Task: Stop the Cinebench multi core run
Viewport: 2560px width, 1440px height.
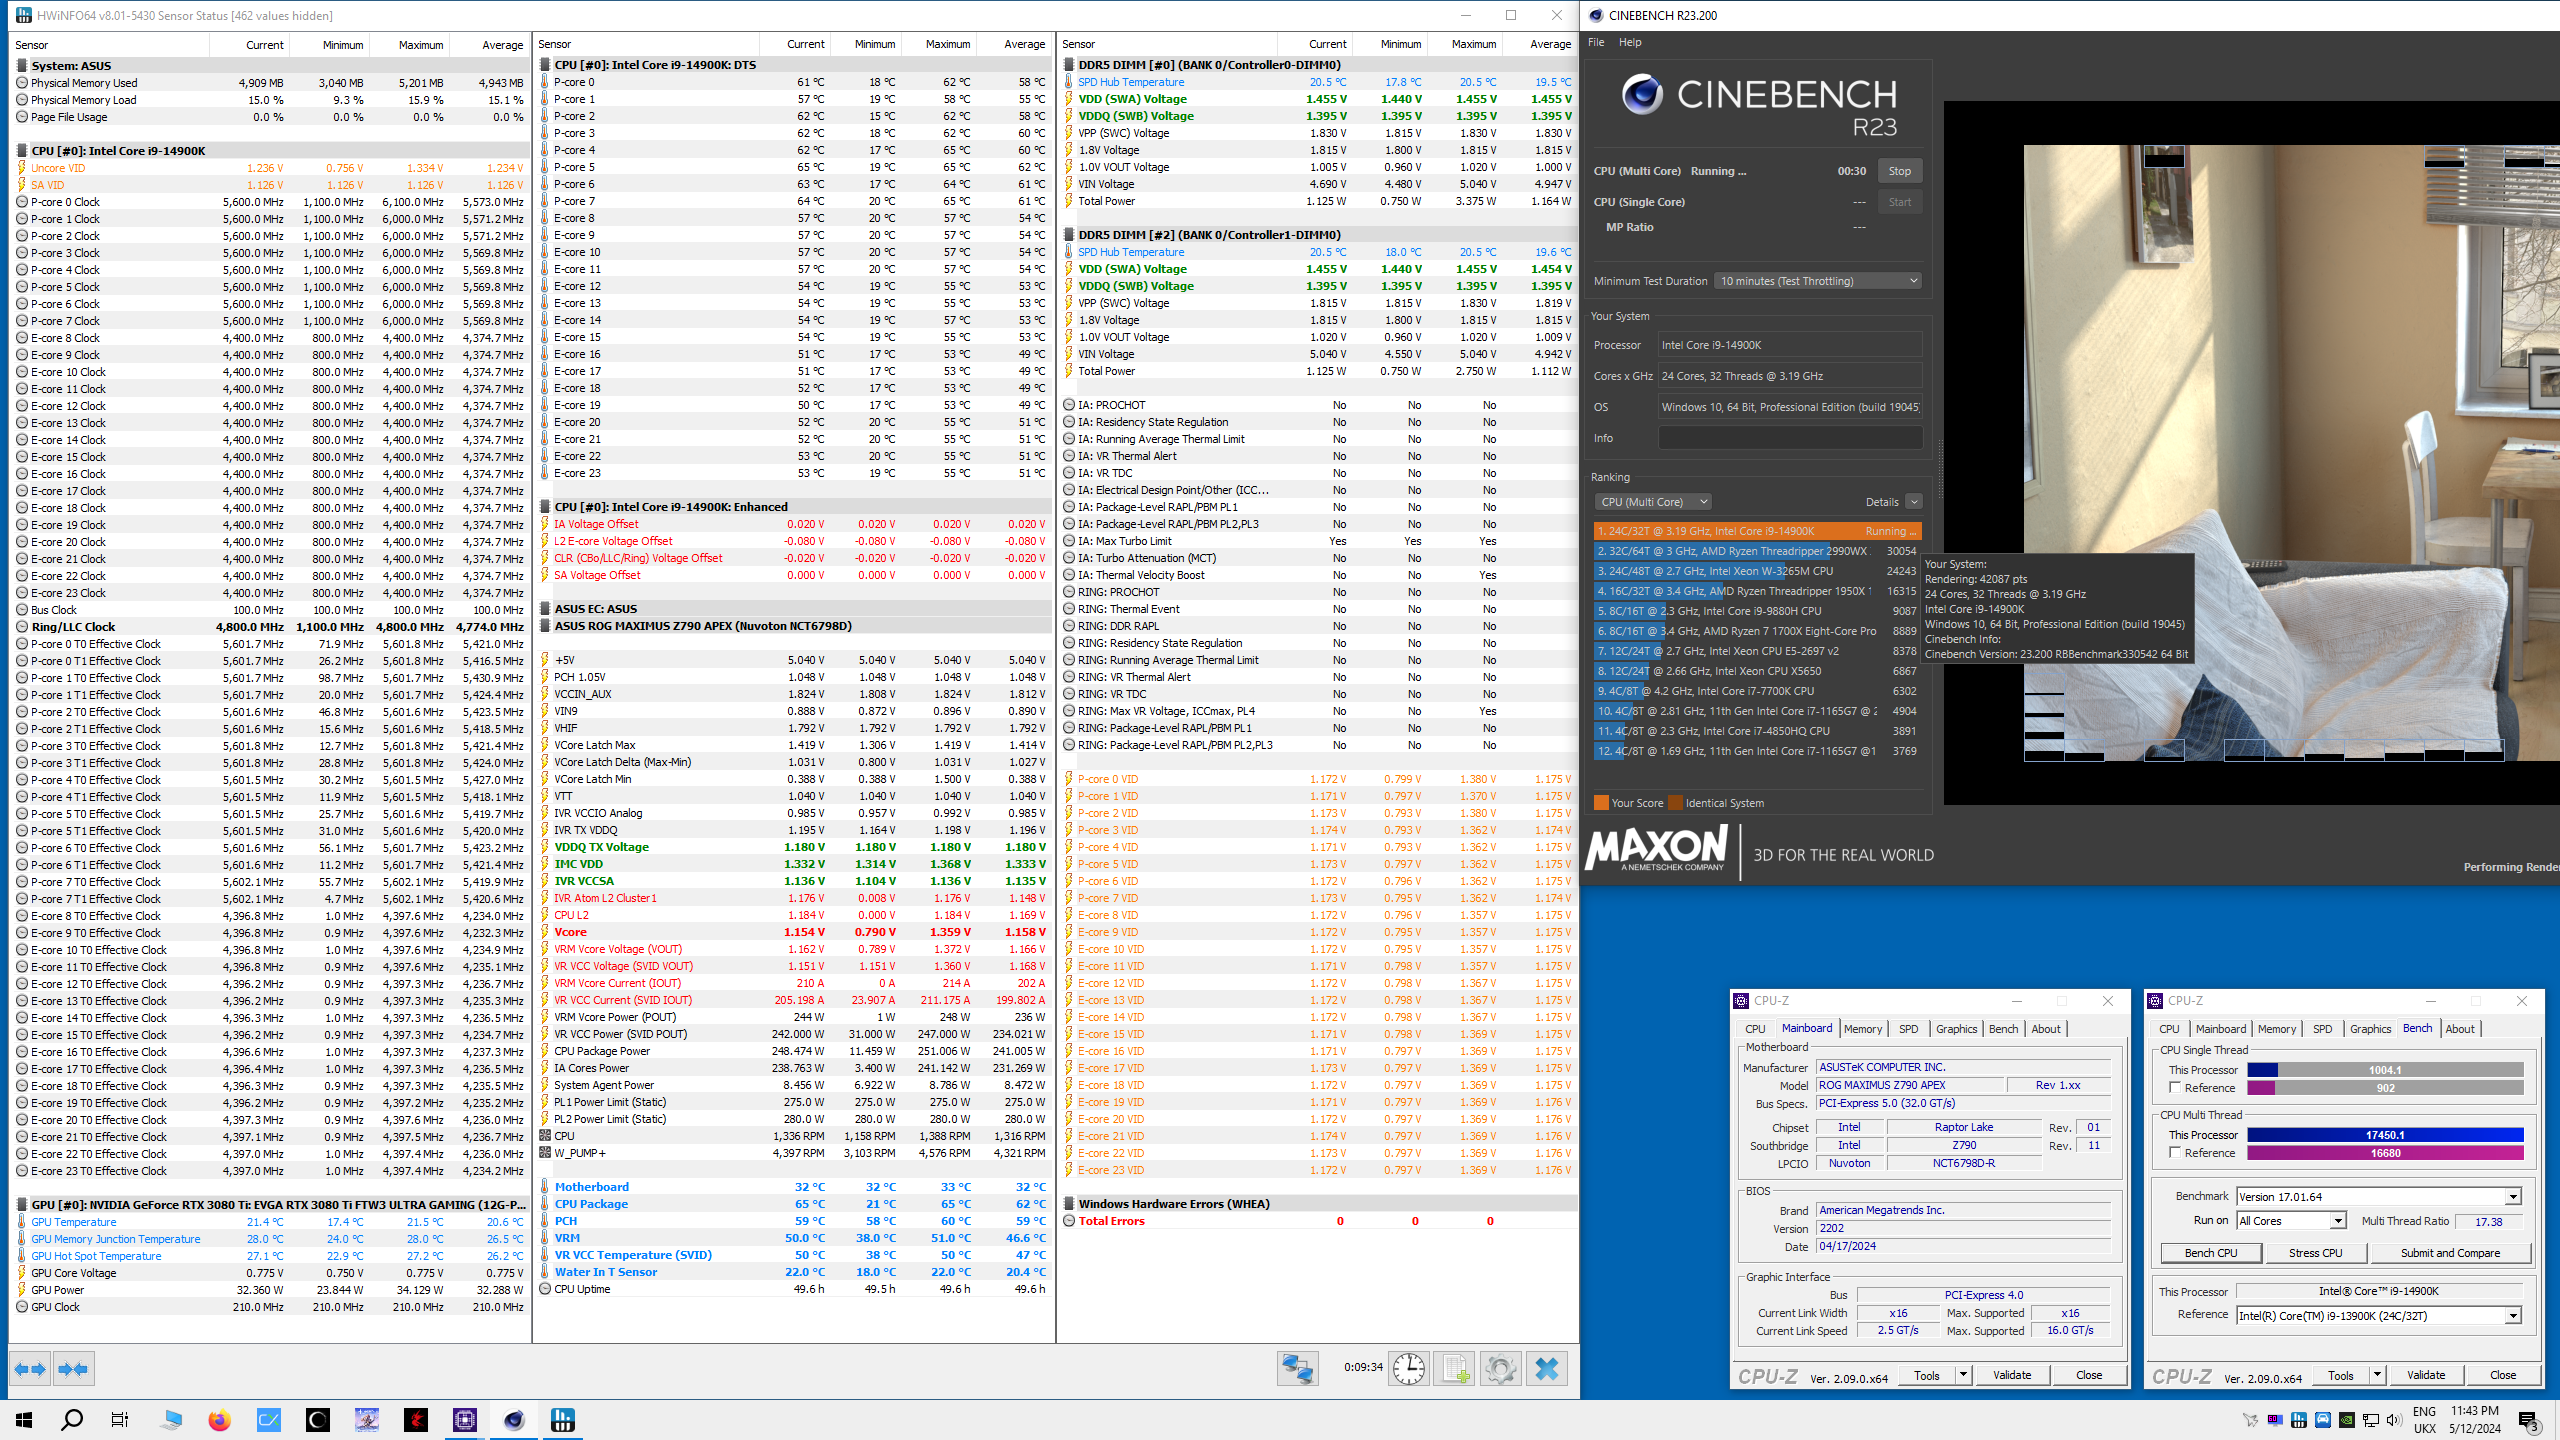Action: [x=1899, y=171]
